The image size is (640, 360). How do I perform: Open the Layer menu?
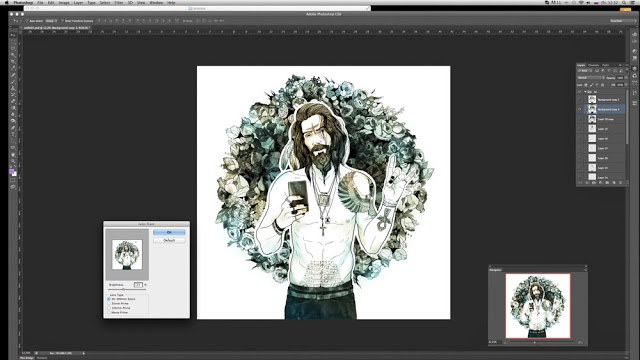[x=78, y=2]
